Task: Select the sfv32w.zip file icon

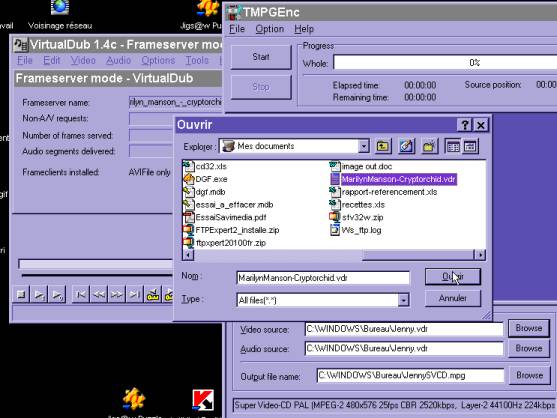Action: 335,217
